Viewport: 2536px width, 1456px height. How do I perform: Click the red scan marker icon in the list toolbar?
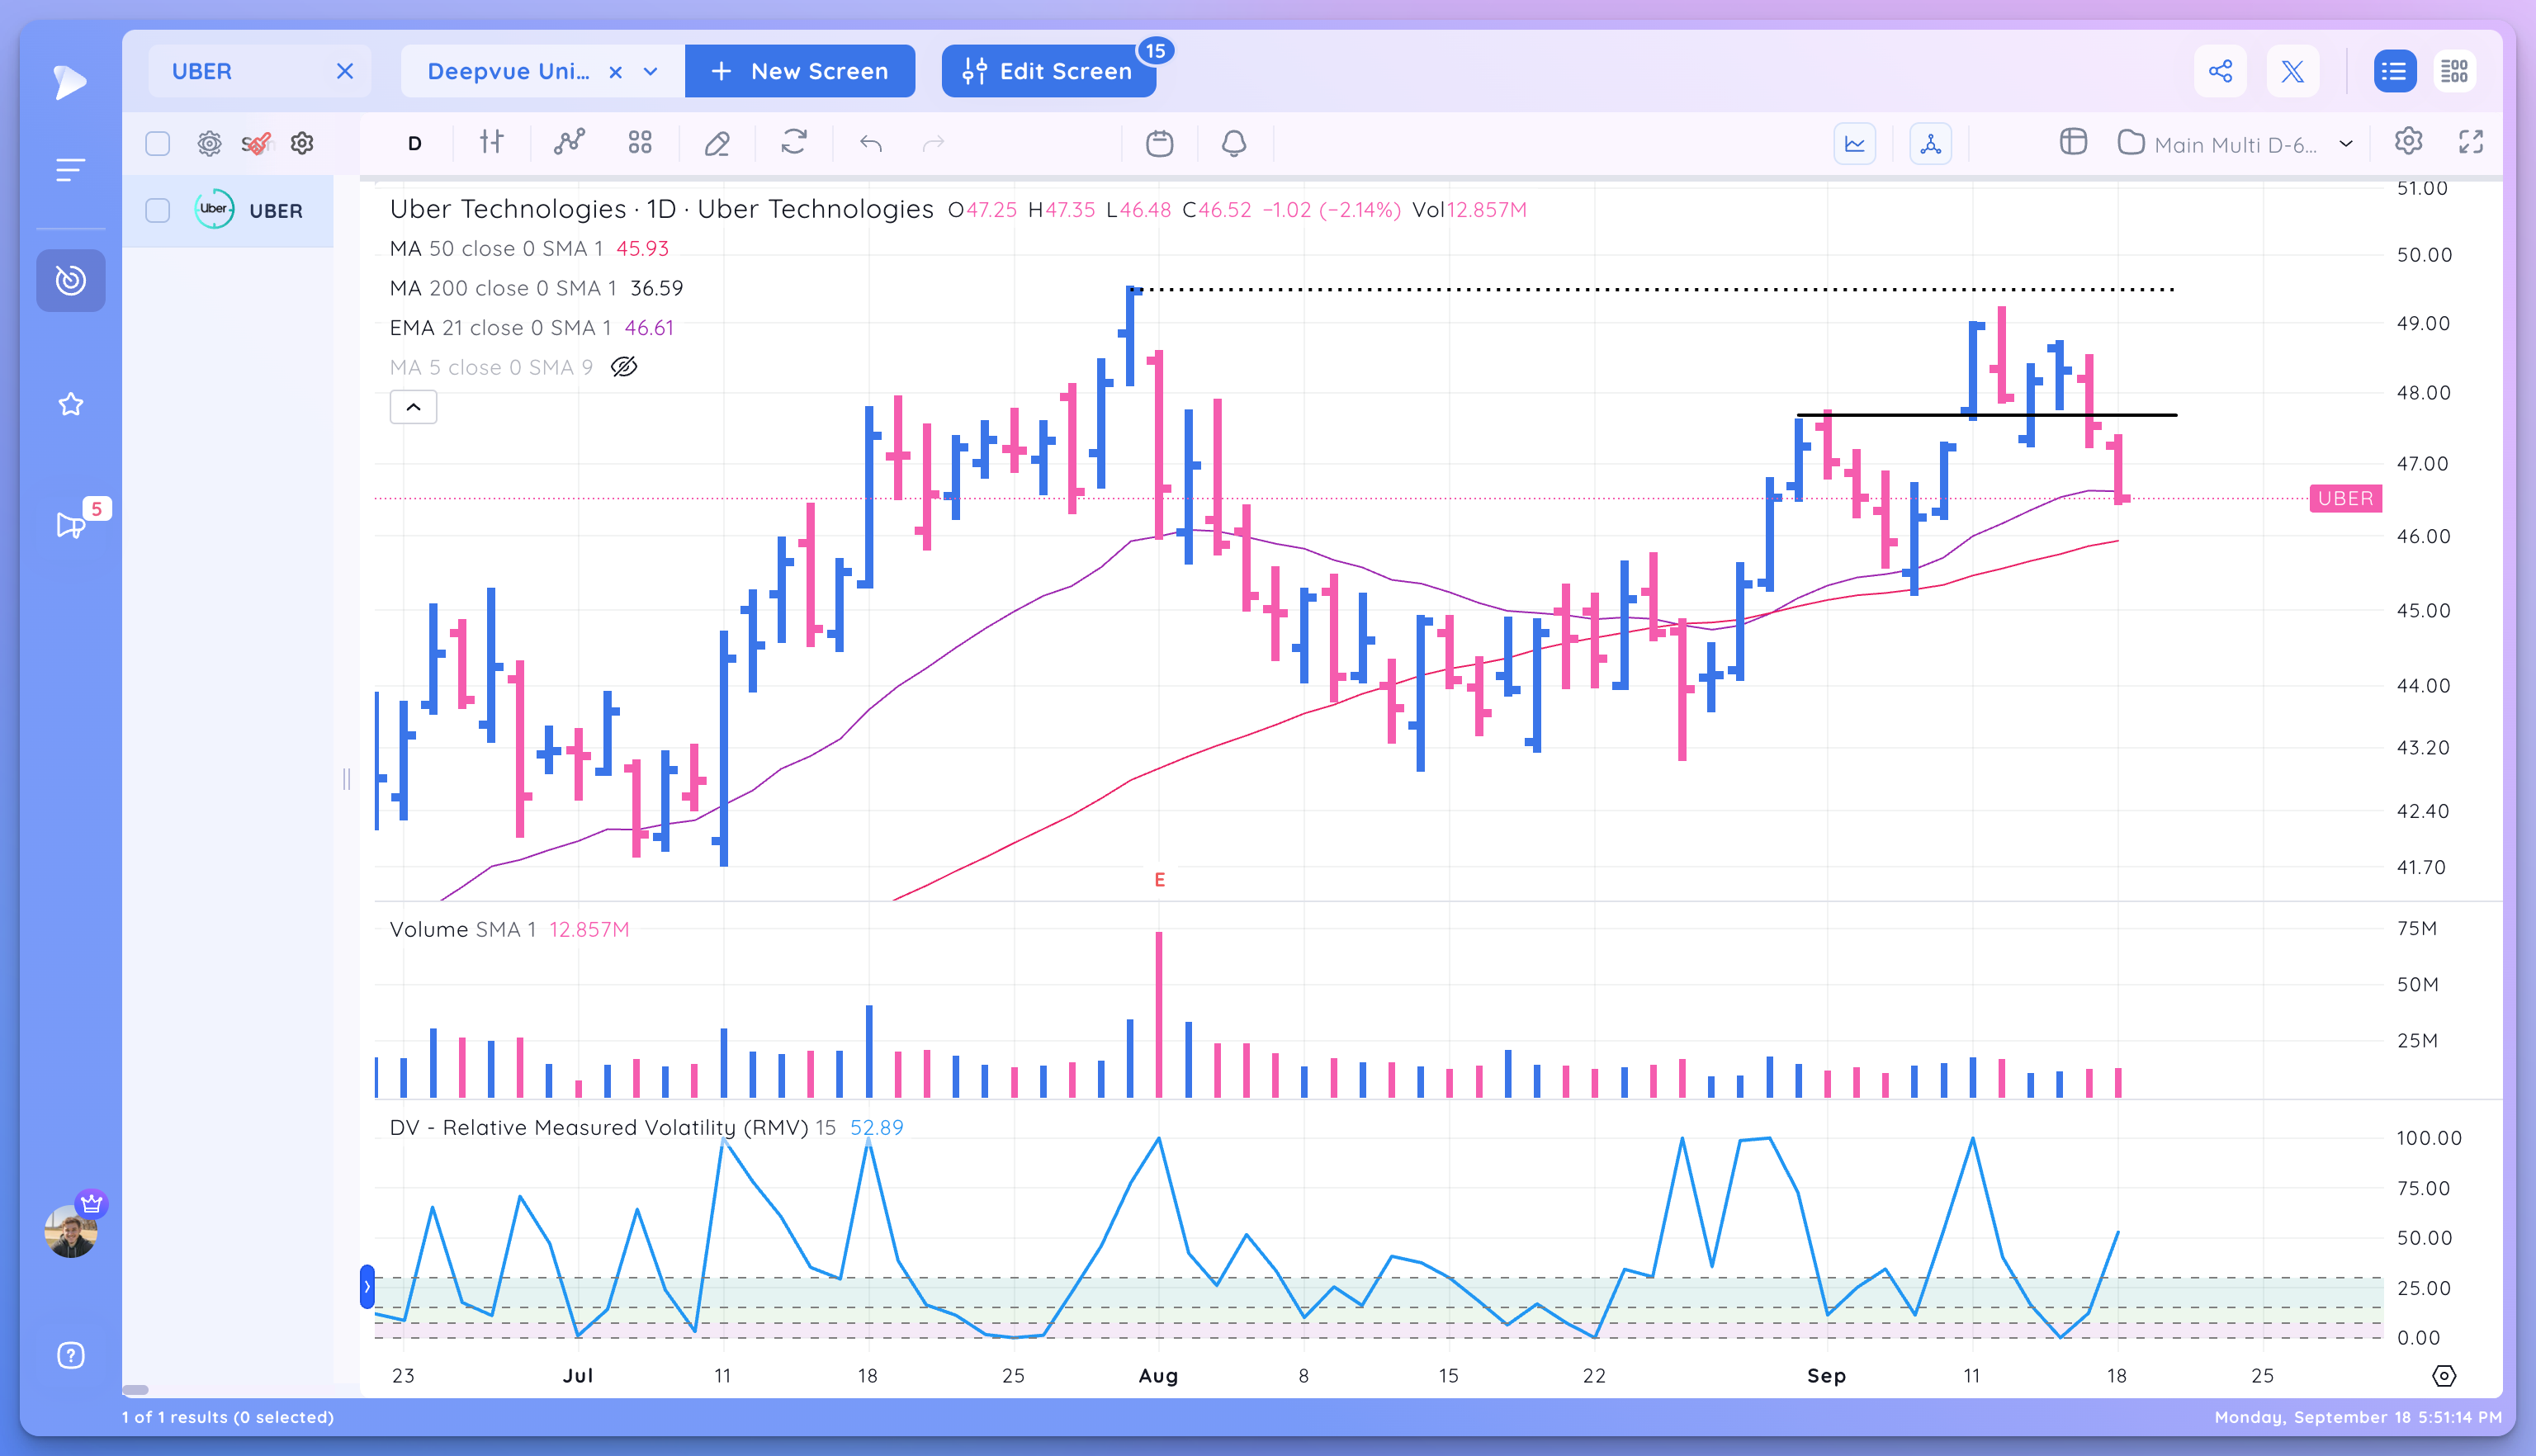257,143
